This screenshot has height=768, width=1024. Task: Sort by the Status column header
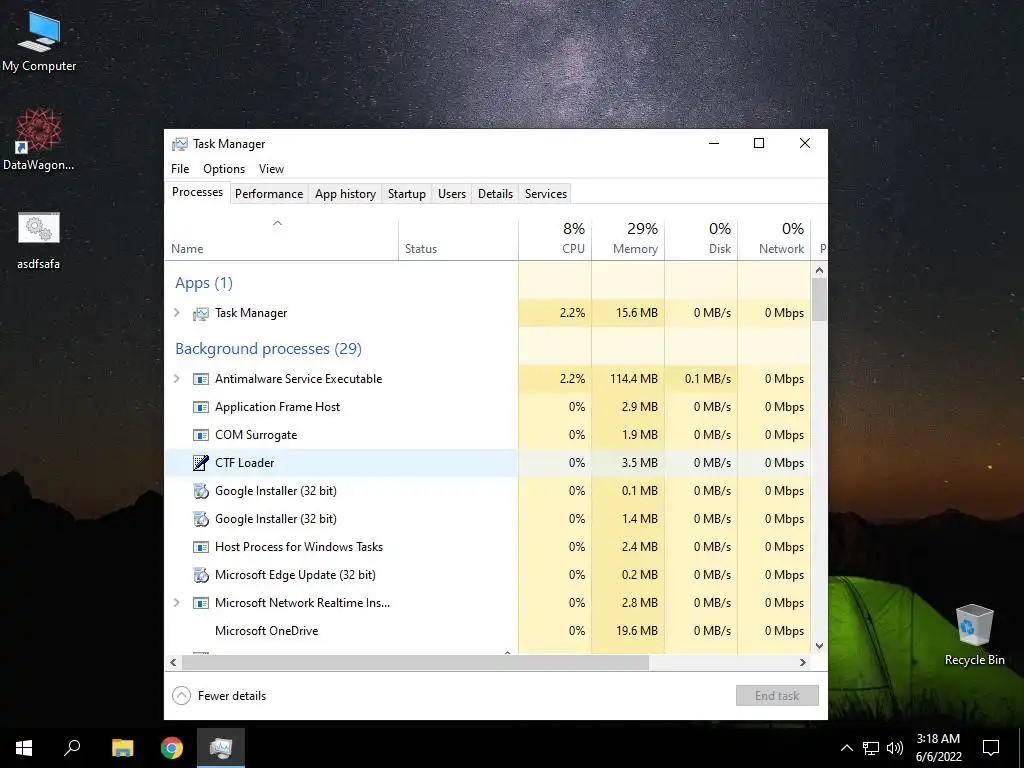pyautogui.click(x=458, y=238)
